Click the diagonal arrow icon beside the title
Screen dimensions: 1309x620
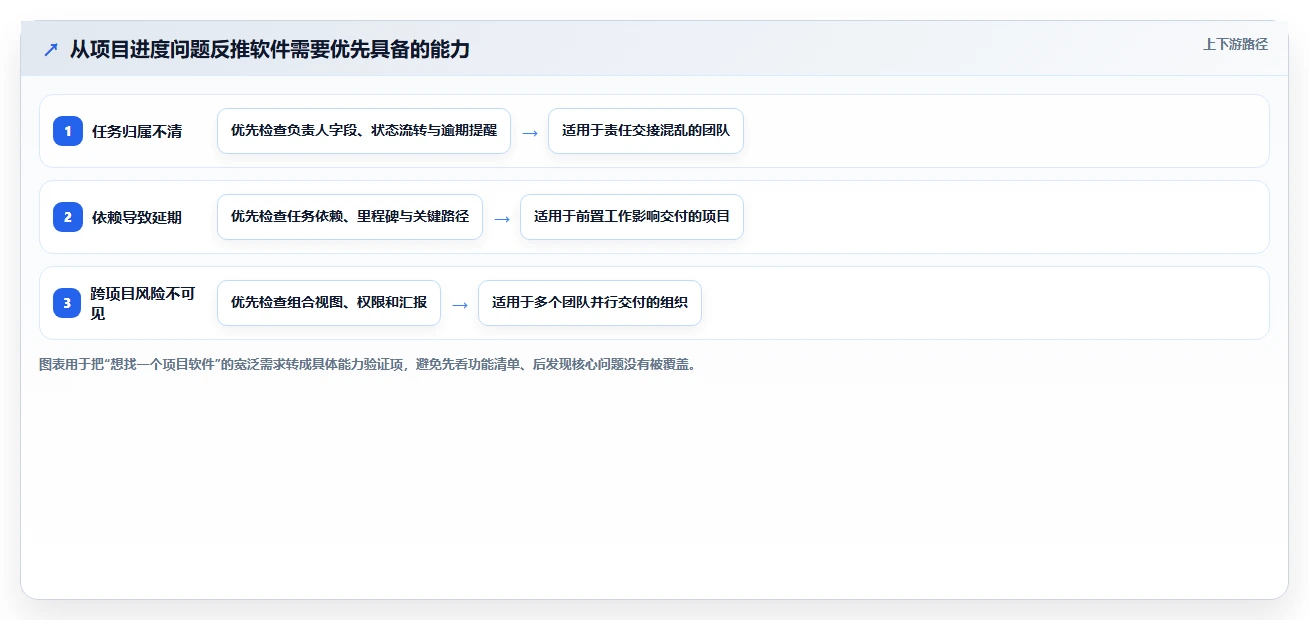(51, 49)
